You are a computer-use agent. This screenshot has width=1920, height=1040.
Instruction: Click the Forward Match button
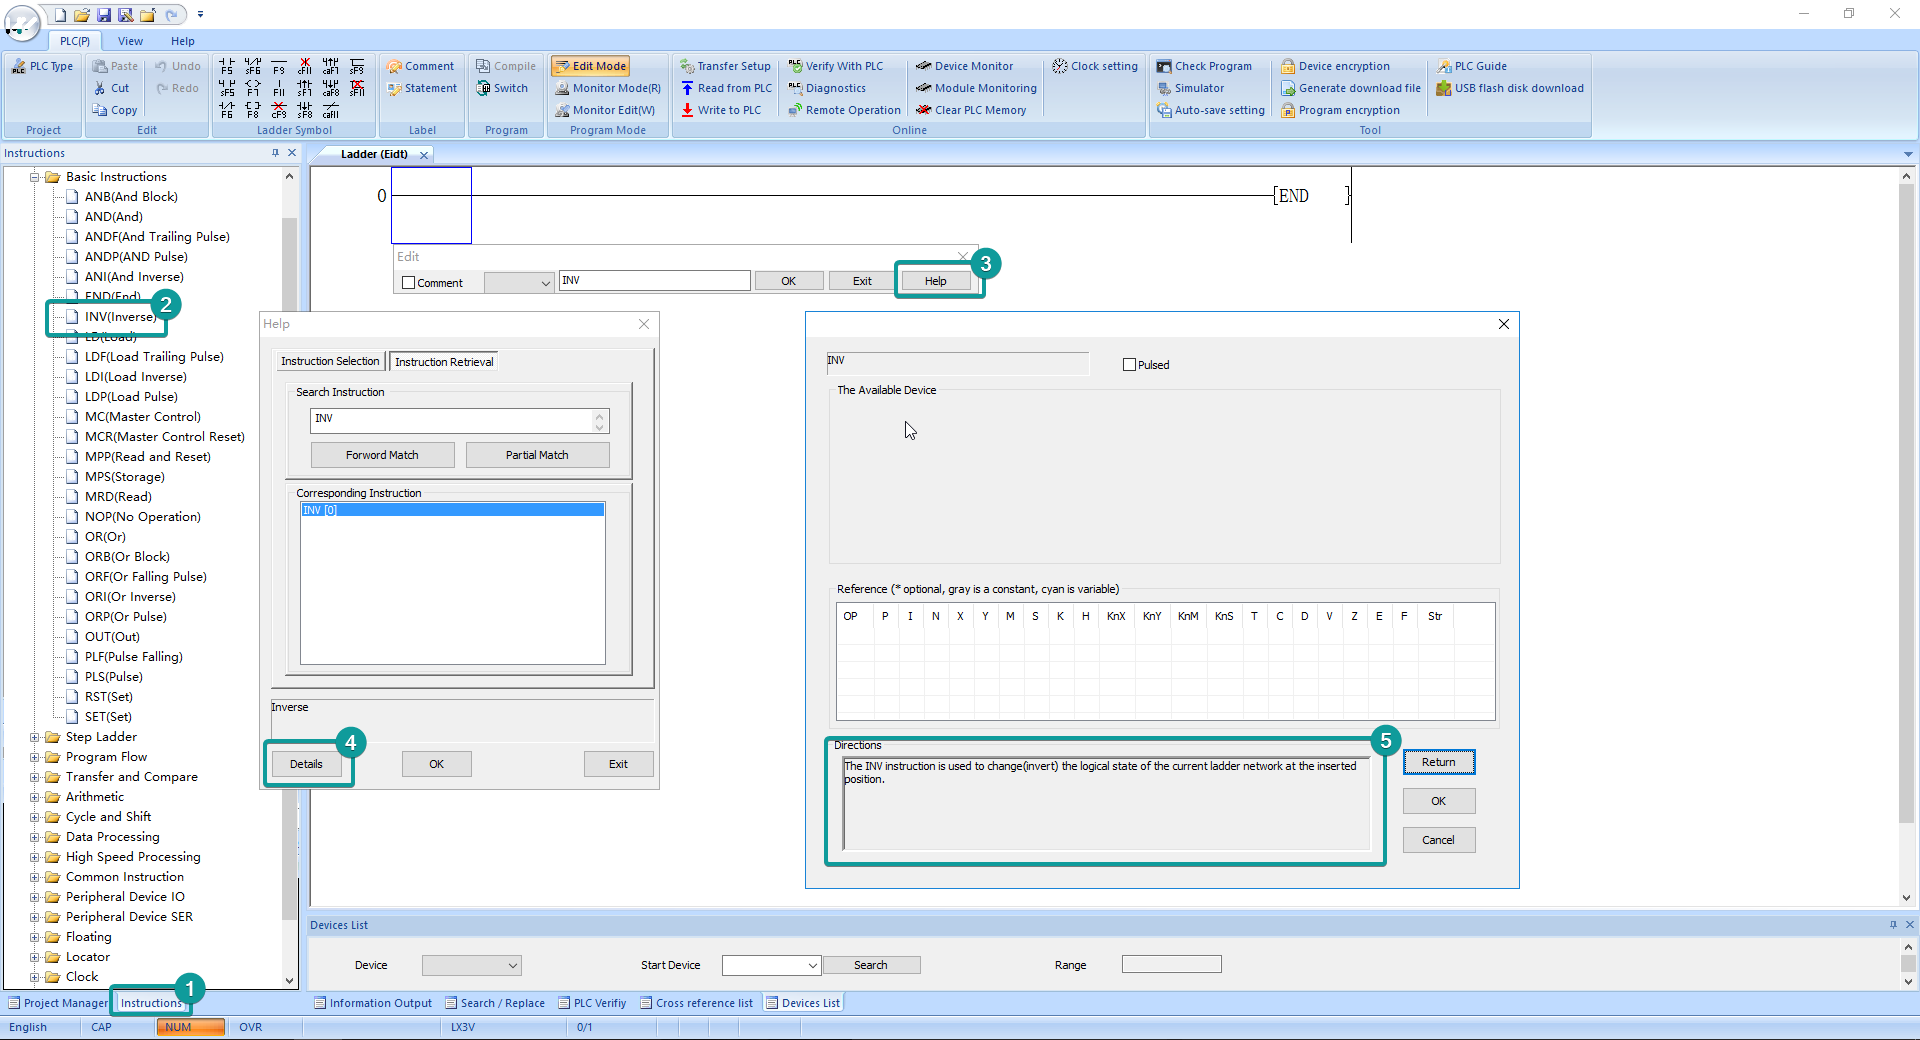tap(382, 454)
